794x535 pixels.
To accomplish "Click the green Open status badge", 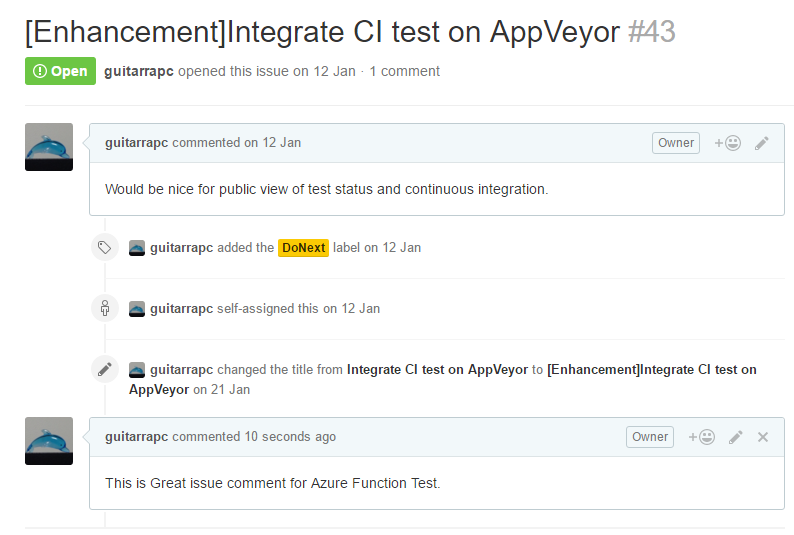I will [61, 71].
